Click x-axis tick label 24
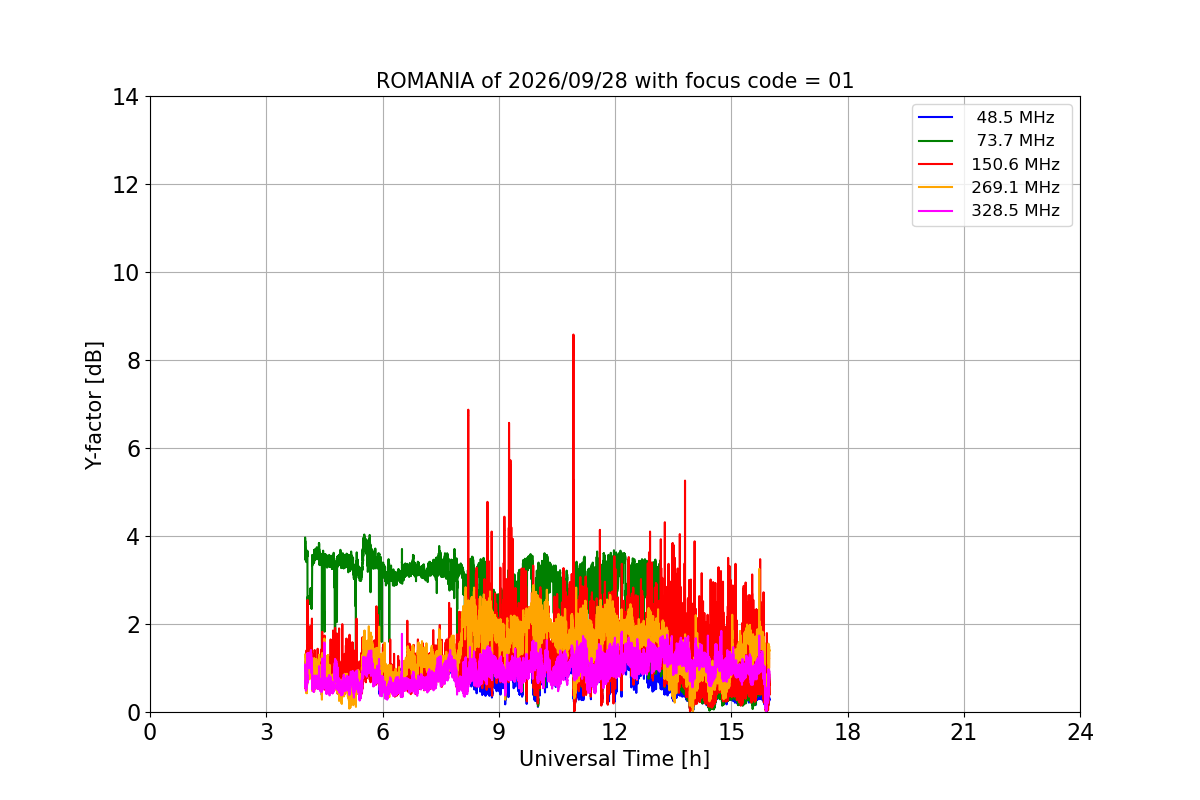Image resolution: width=1200 pixels, height=800 pixels. (1080, 732)
